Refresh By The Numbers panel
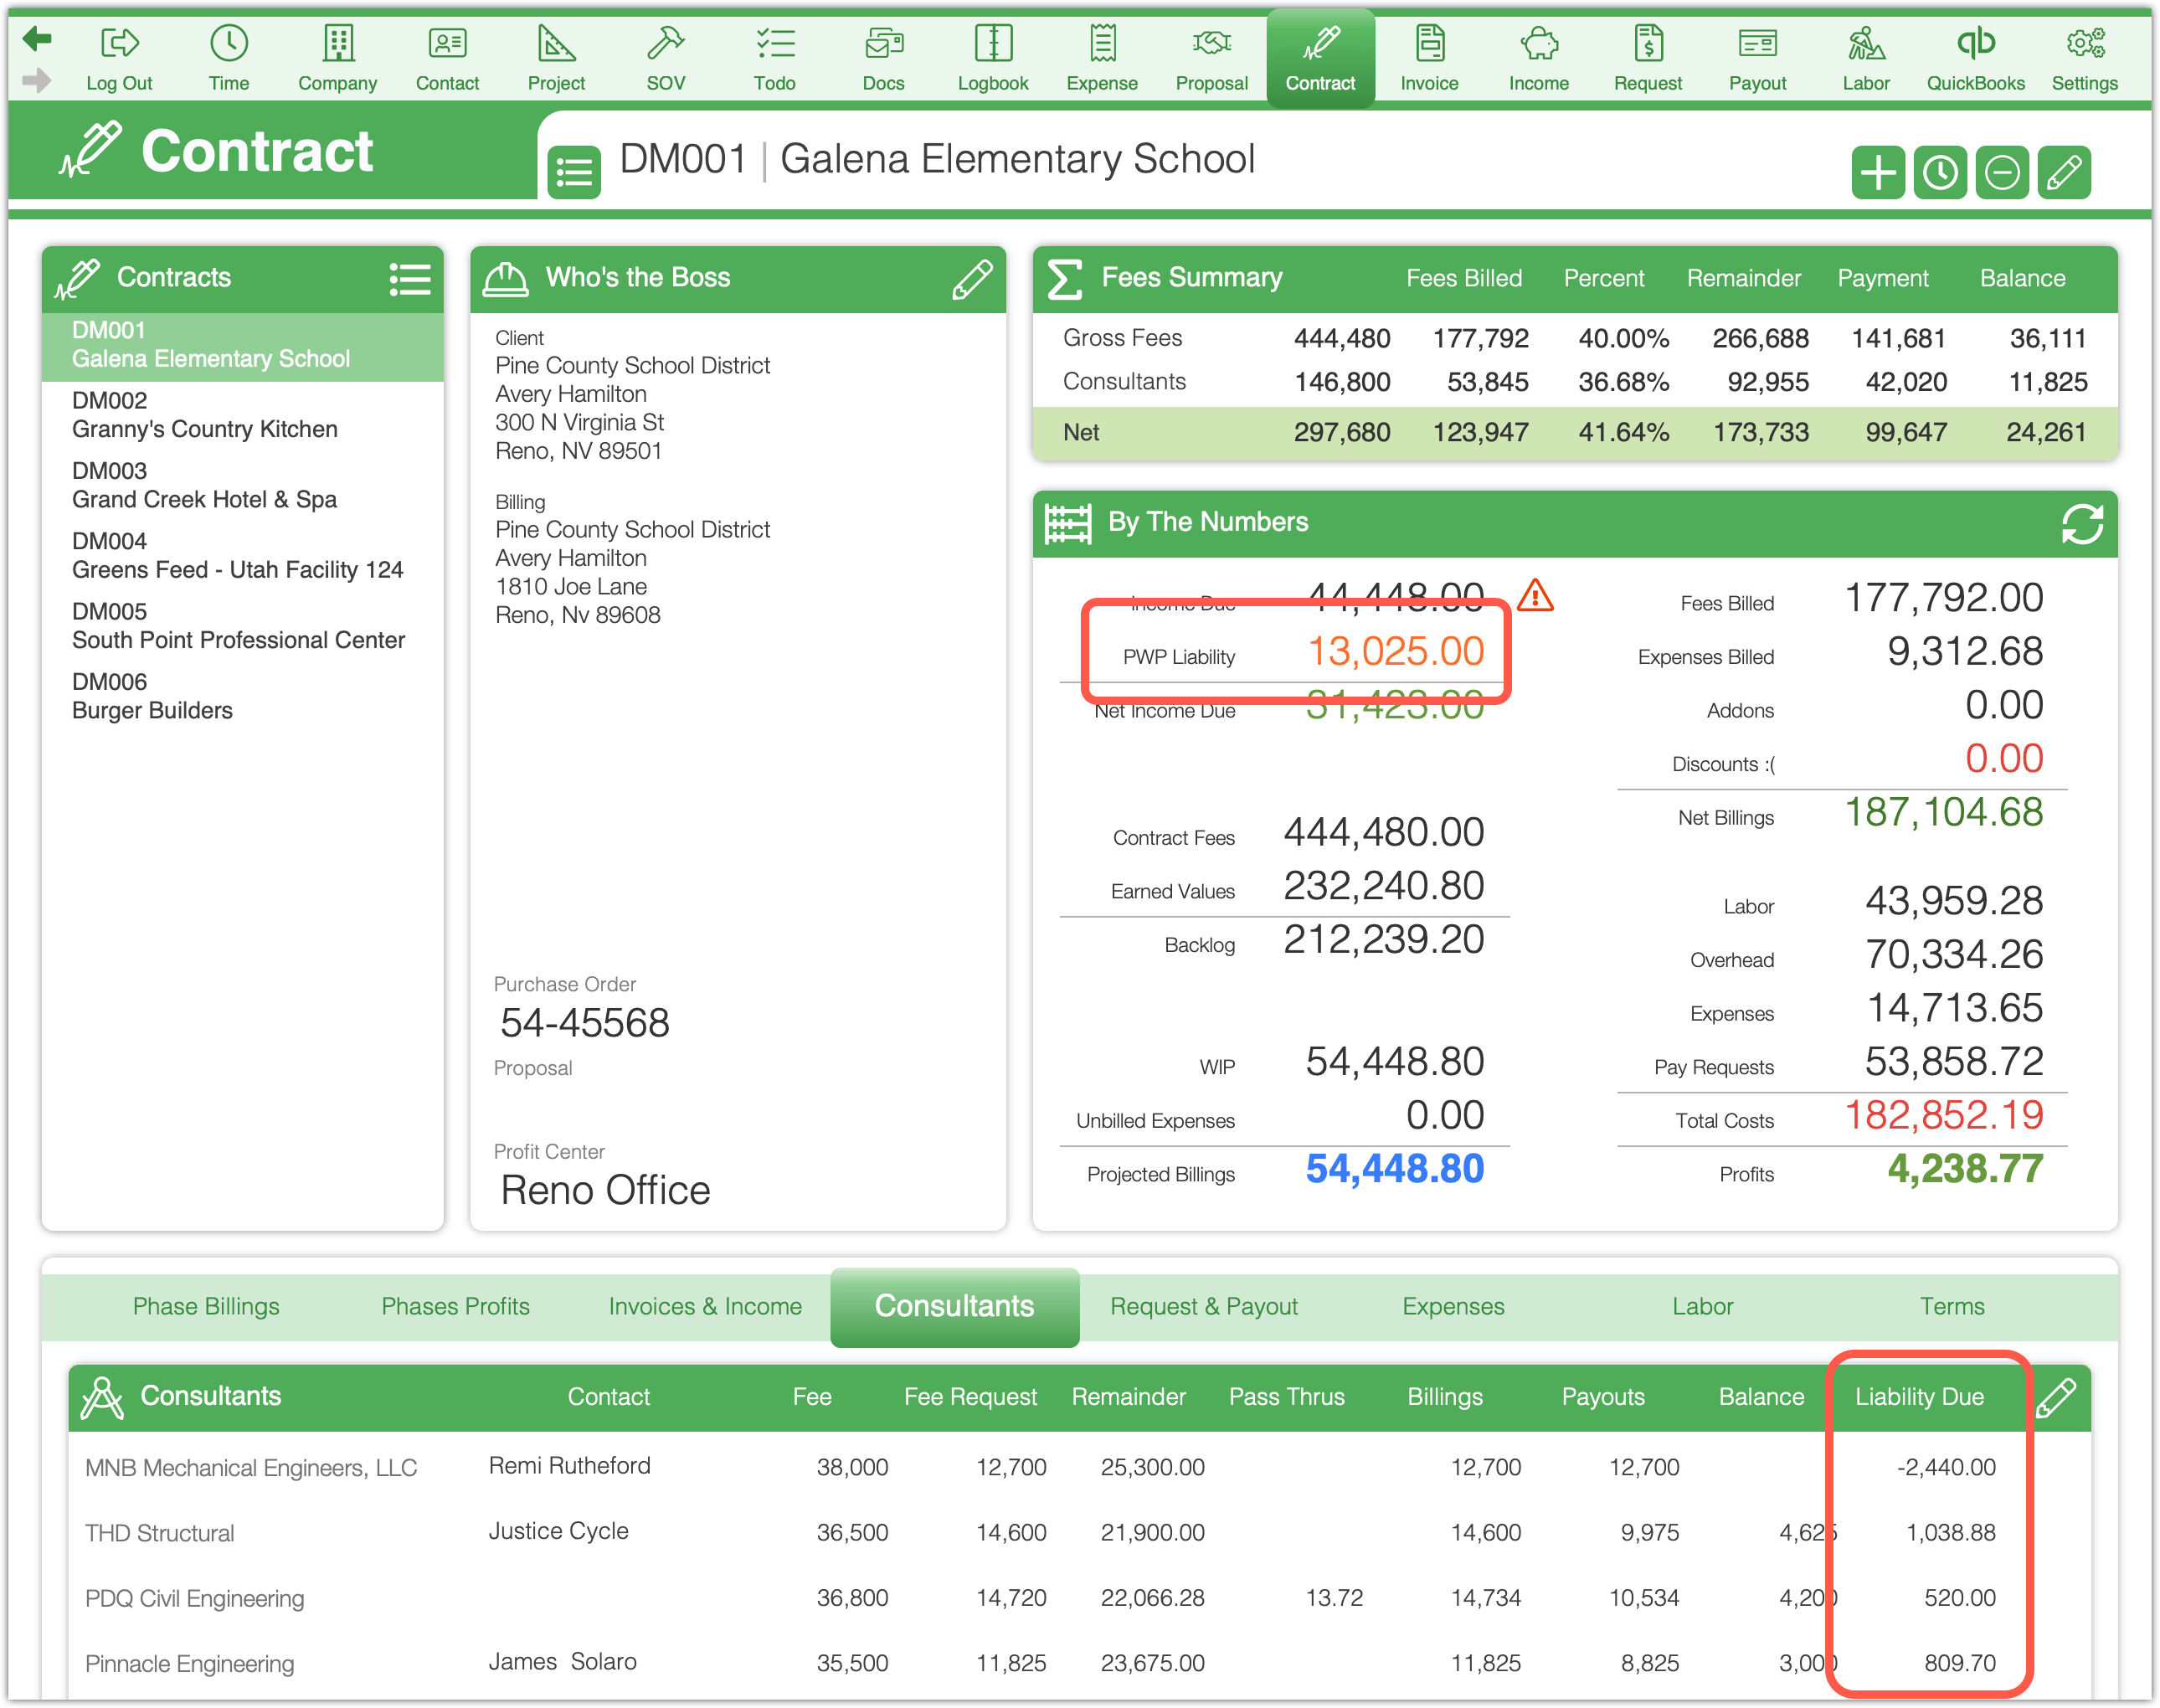This screenshot has height=1708, width=2160. click(2082, 523)
